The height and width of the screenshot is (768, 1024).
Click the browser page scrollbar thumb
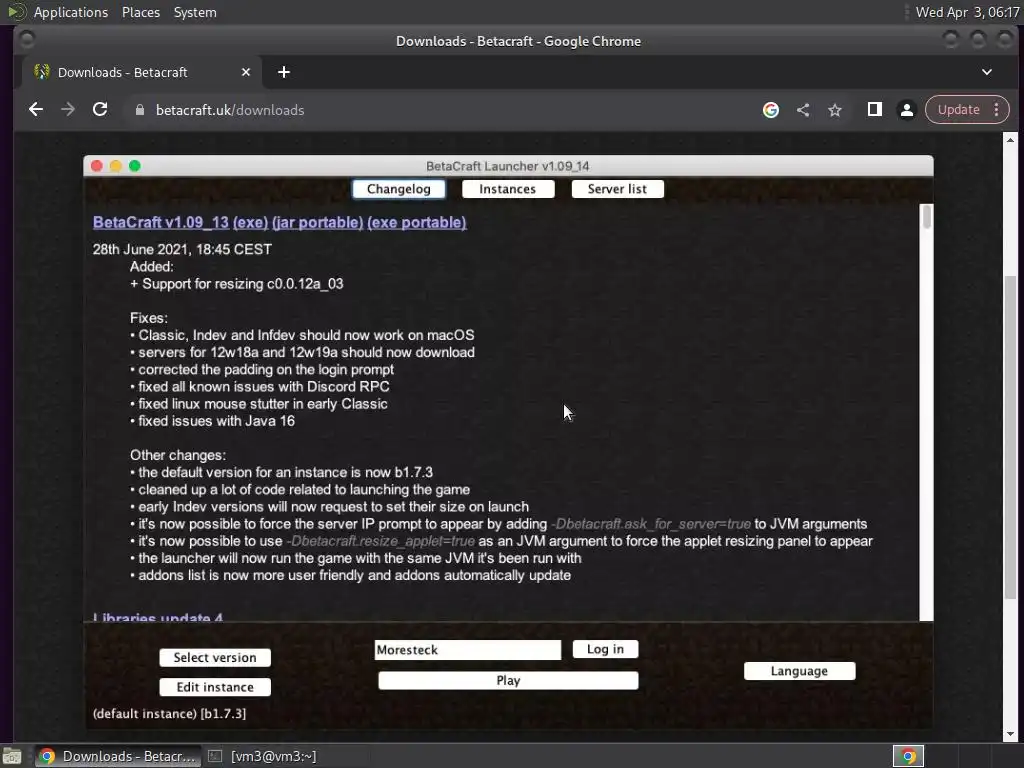(x=1010, y=438)
